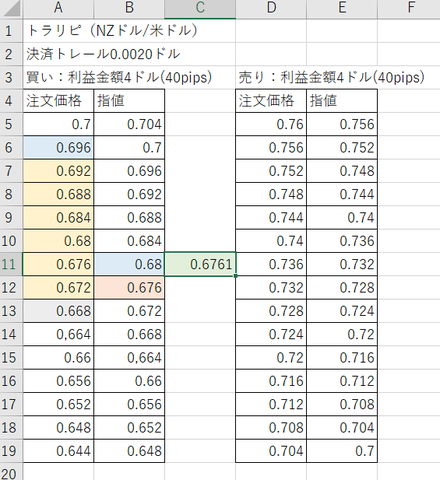Select cell E7 with value 0.748
The height and width of the screenshot is (480, 440).
[342, 171]
